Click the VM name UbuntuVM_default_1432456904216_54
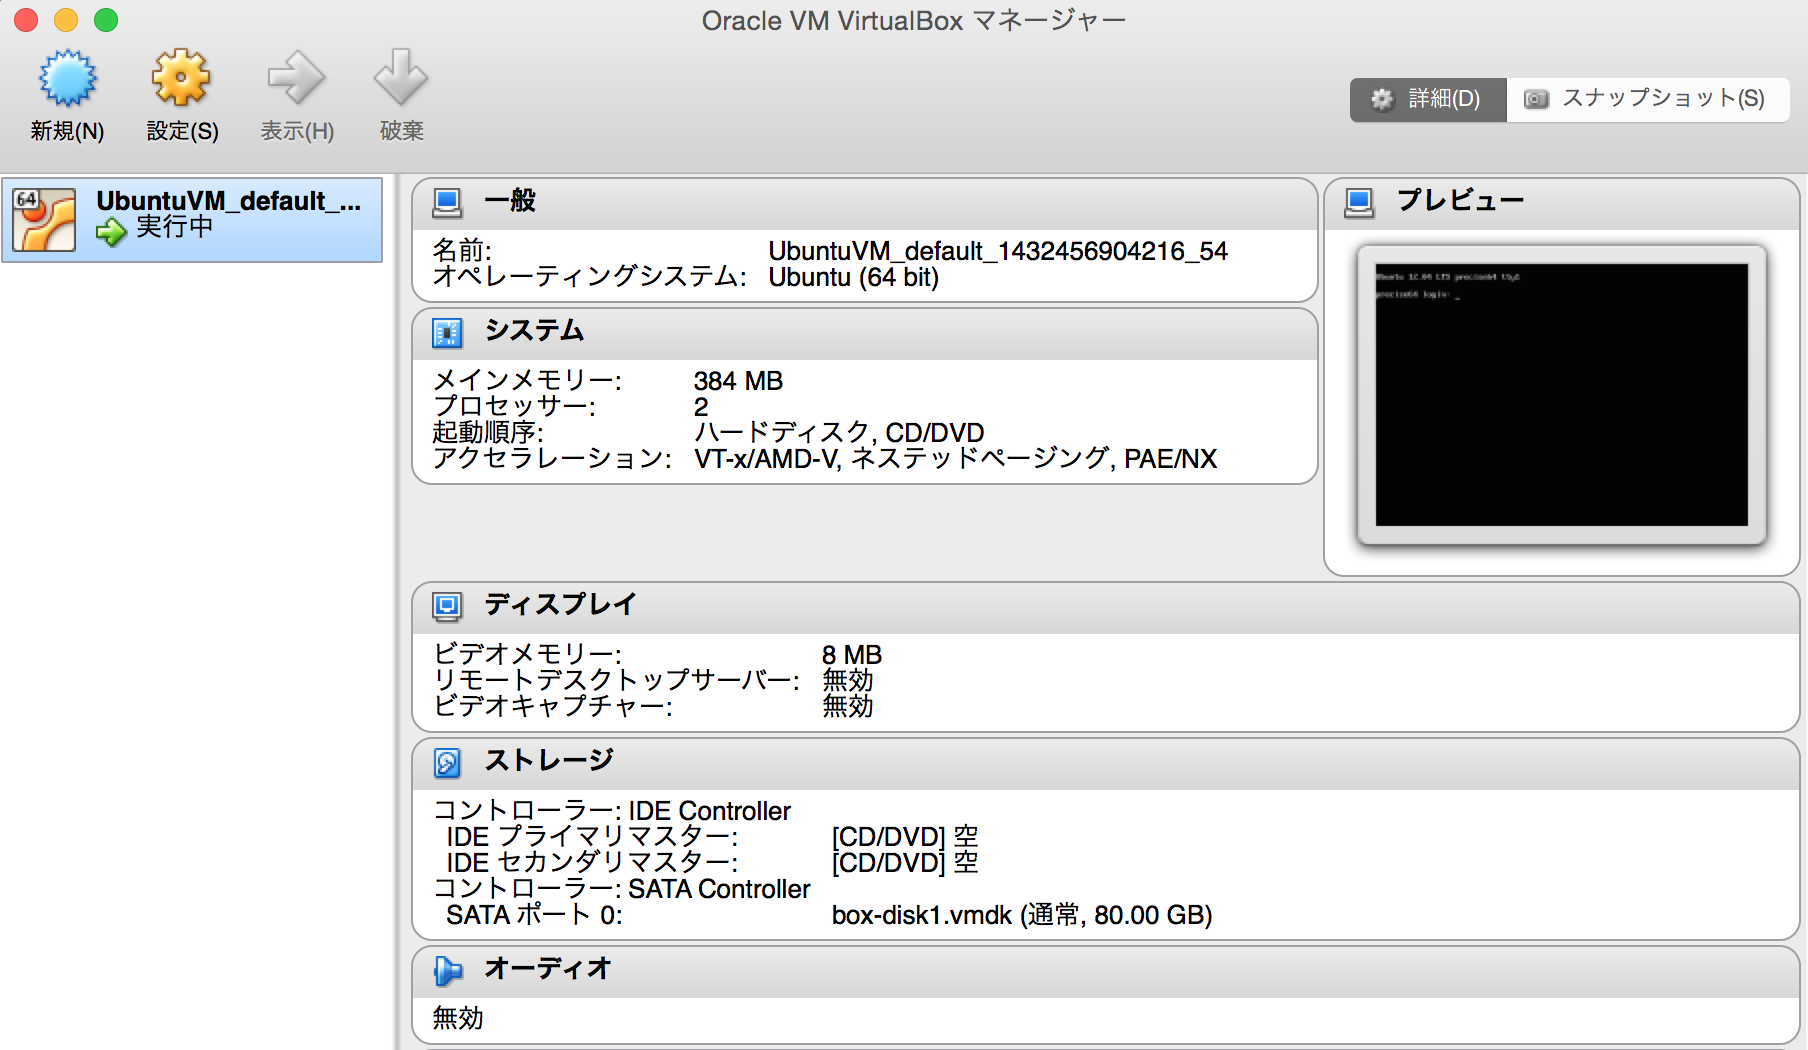The height and width of the screenshot is (1050, 1808). pyautogui.click(x=998, y=251)
